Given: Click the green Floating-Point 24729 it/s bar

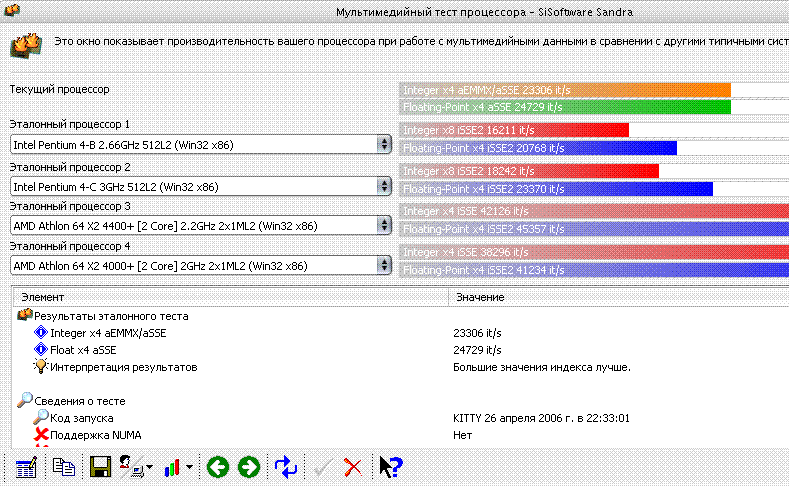Looking at the screenshot, I should click(x=565, y=107).
